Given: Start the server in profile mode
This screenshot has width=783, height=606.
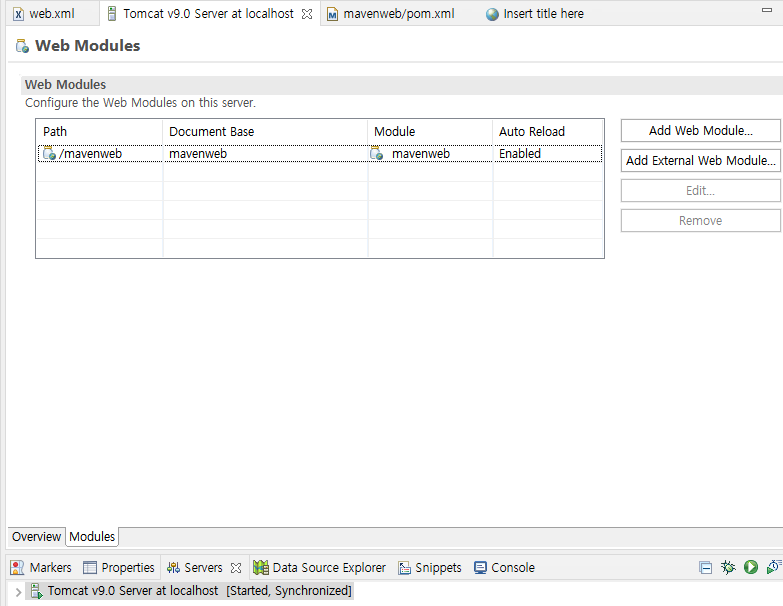Looking at the screenshot, I should pos(774,567).
